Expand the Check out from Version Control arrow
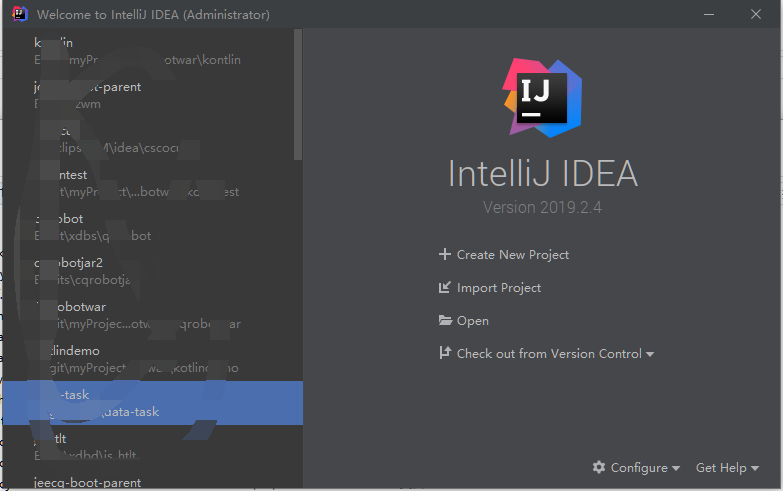Screen dimensions: 783x491 650,355
